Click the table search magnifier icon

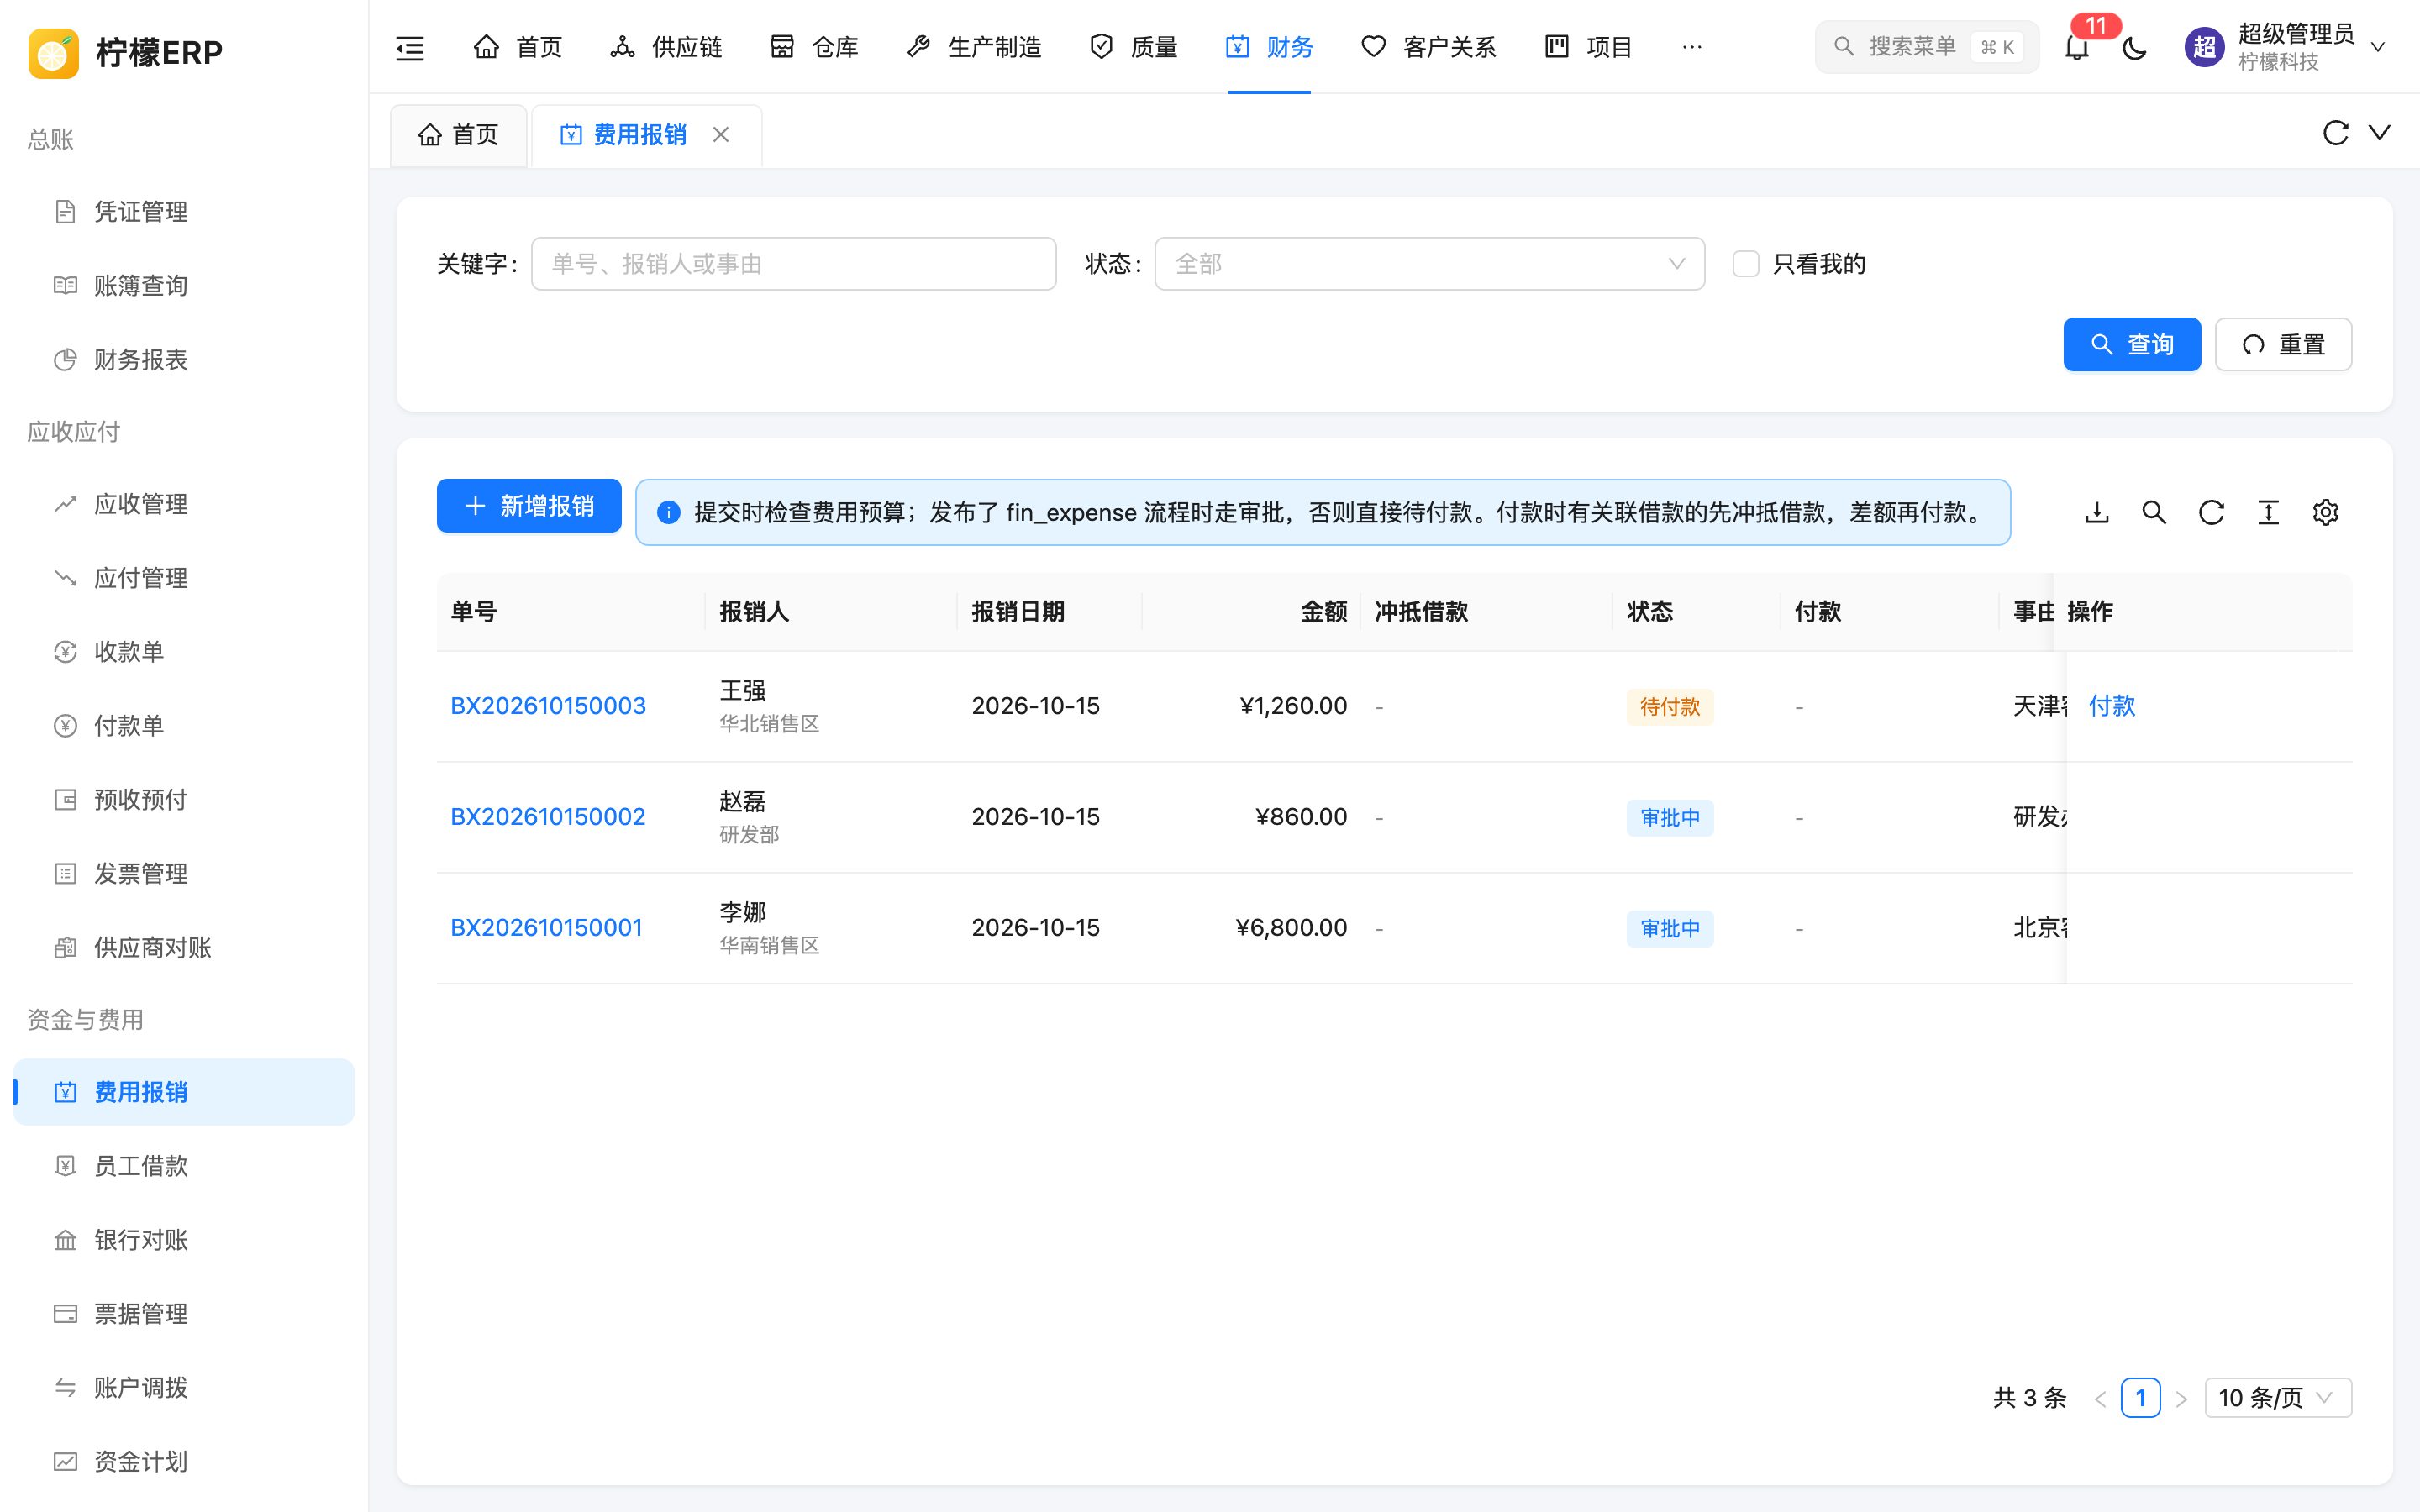tap(2154, 513)
